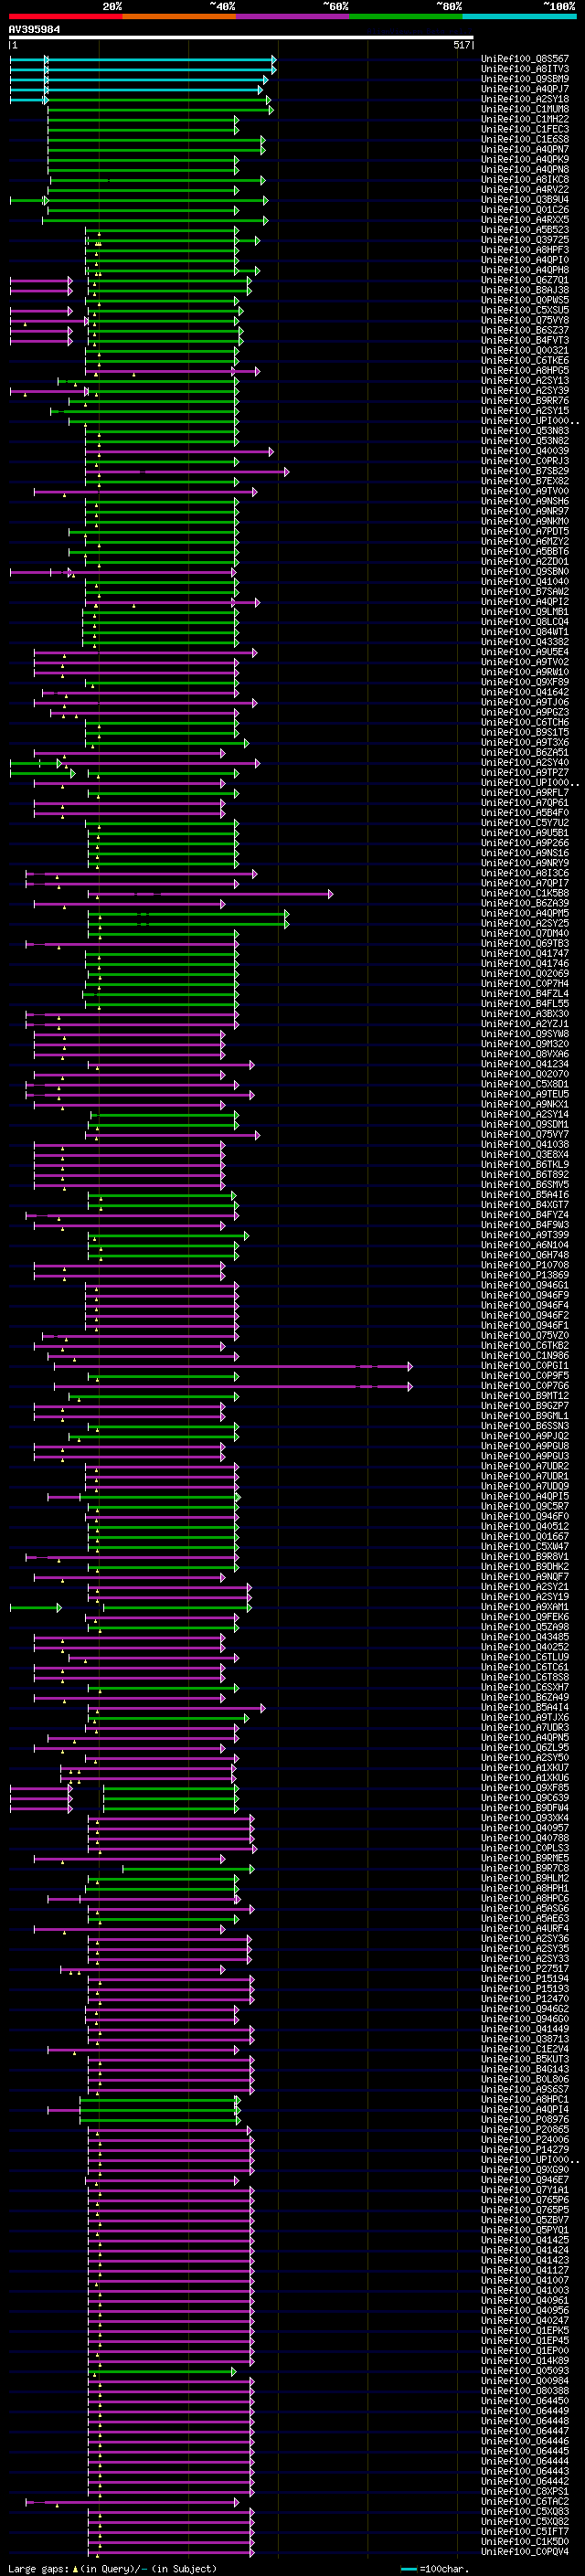Open hit UniRef100_A8ITV3
Image resolution: width=585 pixels, height=2576 pixels.
coord(525,69)
